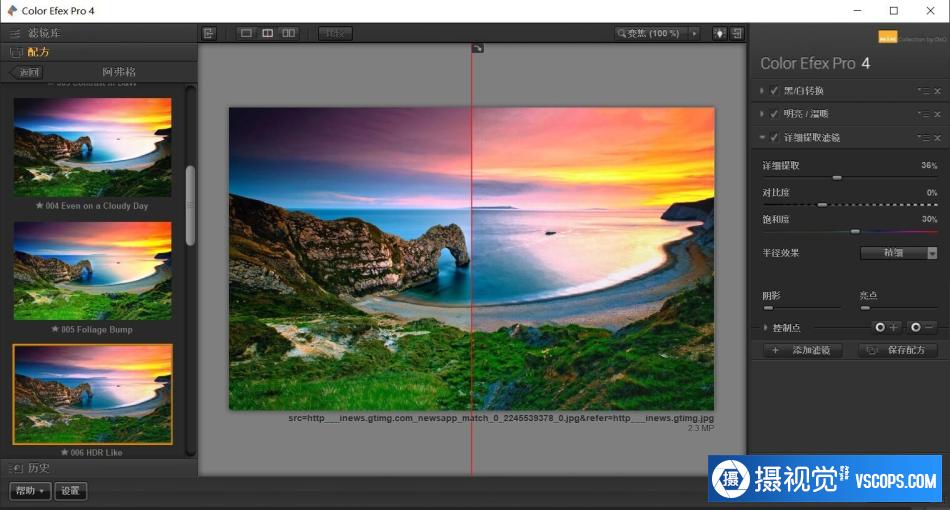Click the 30% saturation value
This screenshot has height=510, width=950.
click(x=929, y=219)
